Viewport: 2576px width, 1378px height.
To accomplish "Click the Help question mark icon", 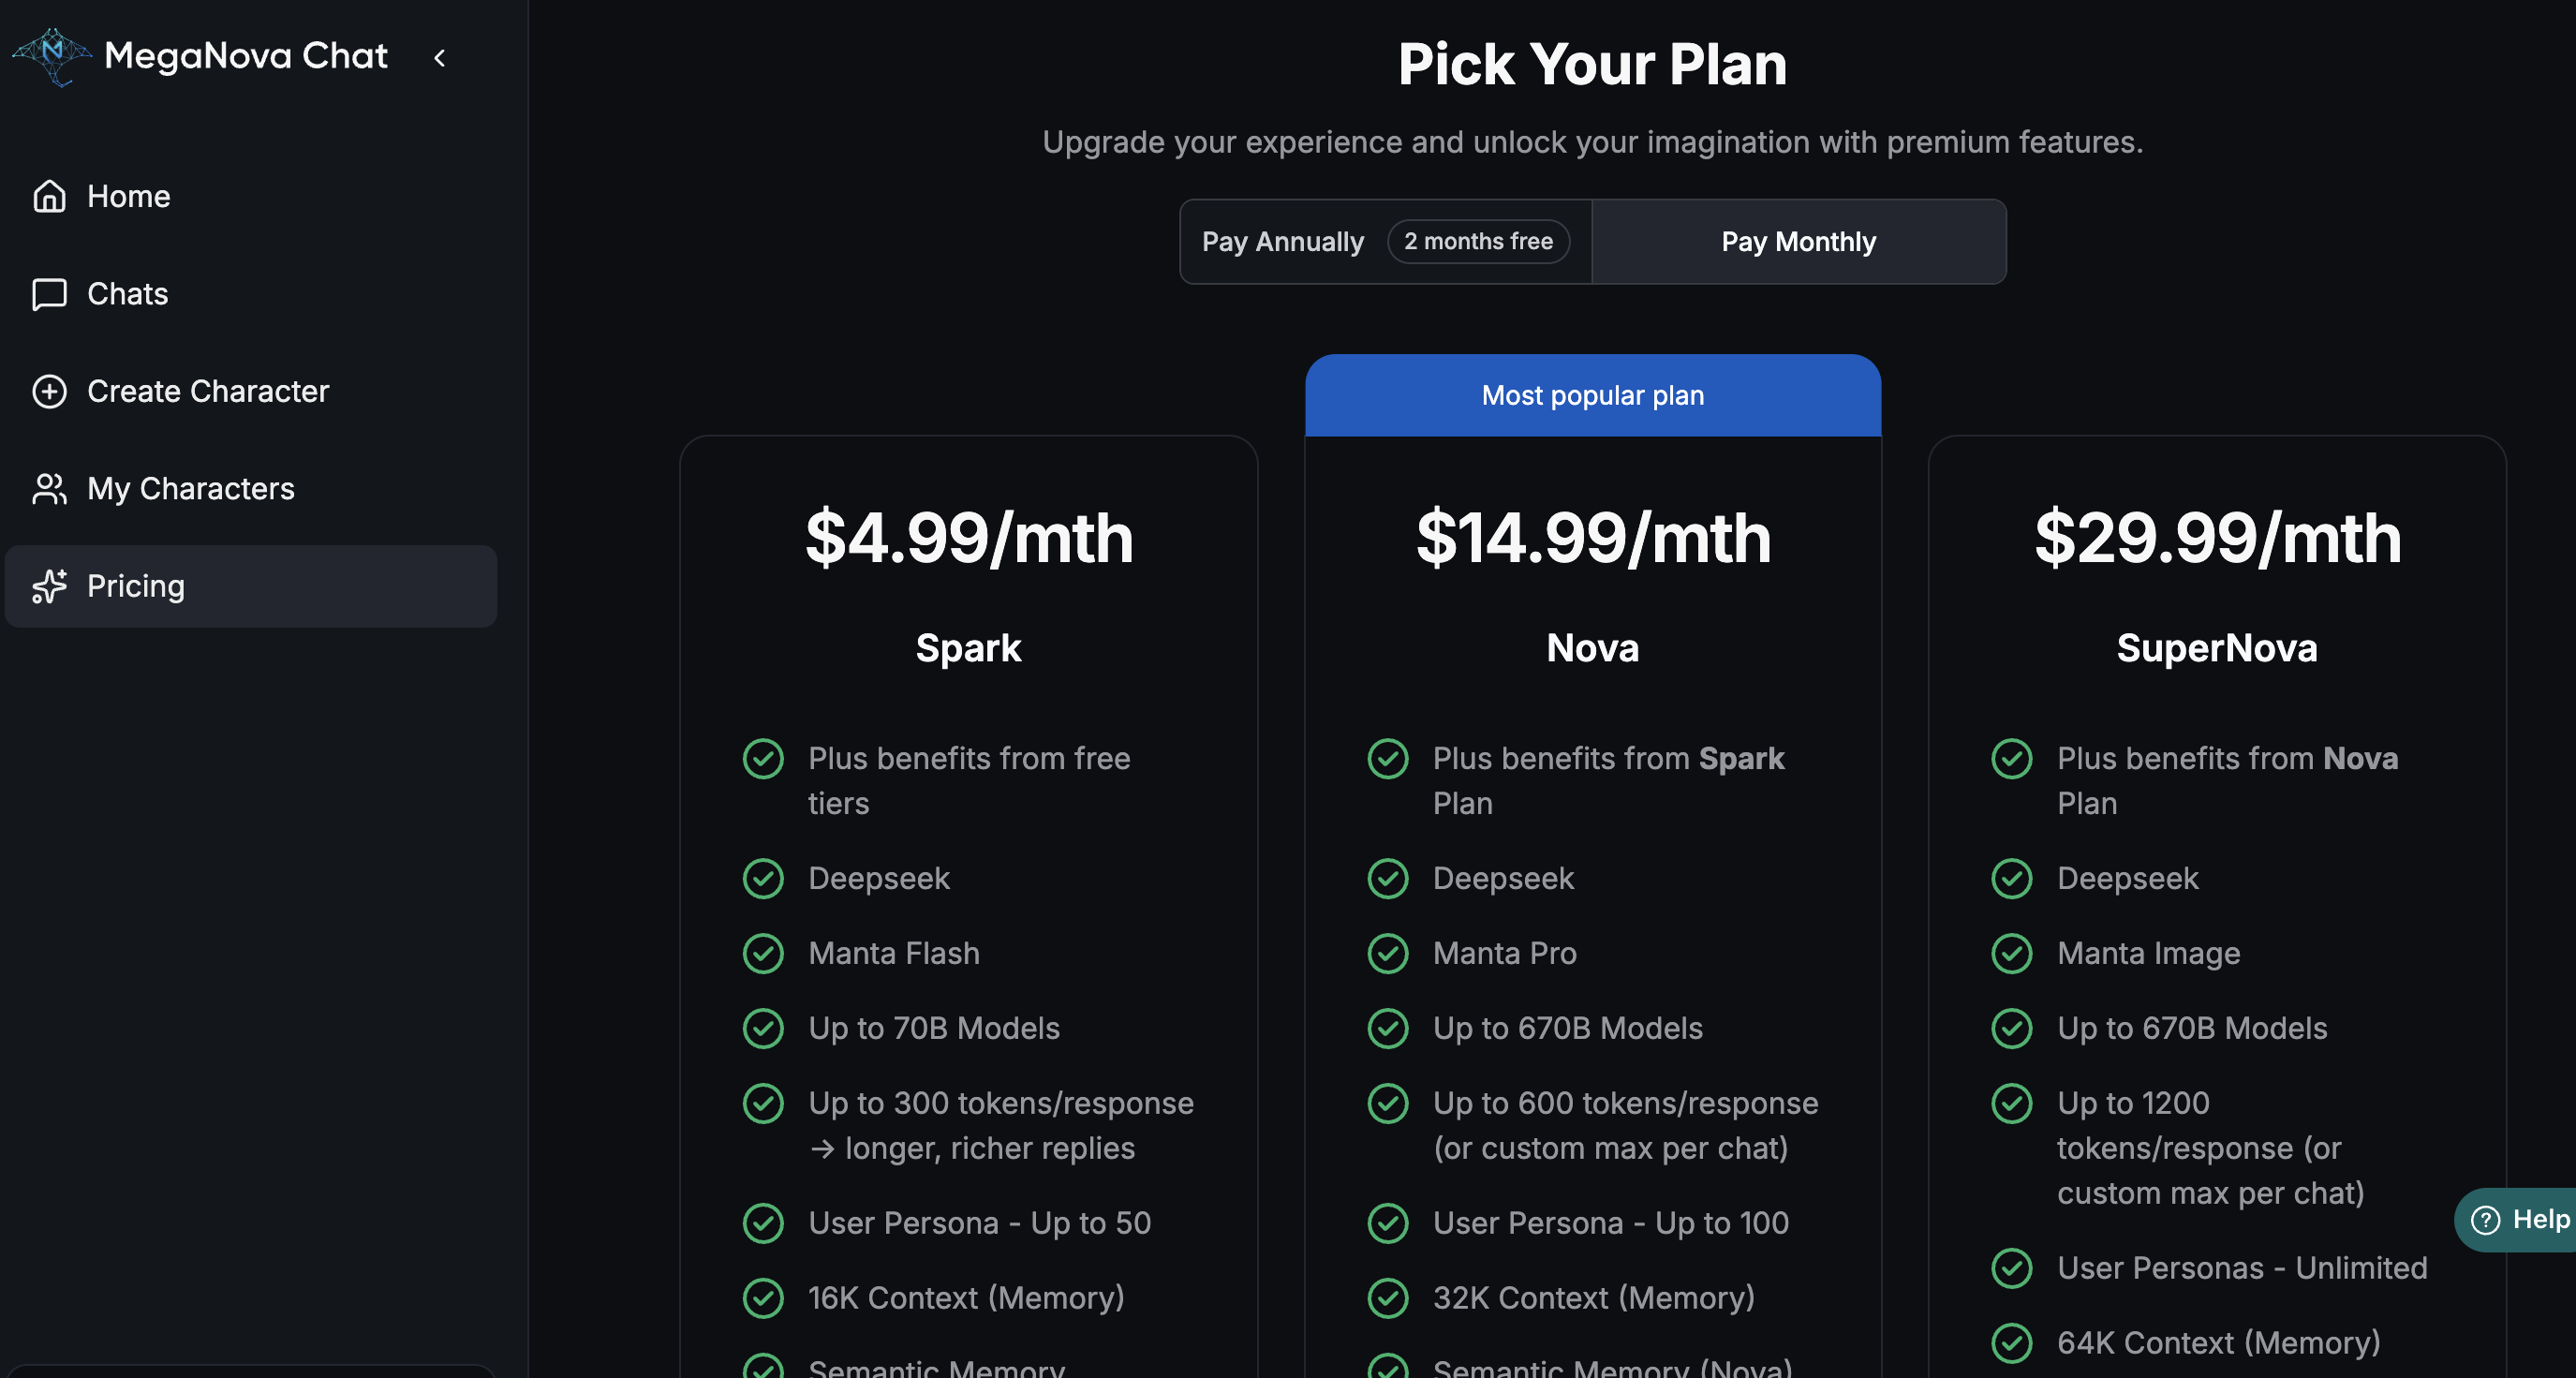I will (x=2485, y=1219).
